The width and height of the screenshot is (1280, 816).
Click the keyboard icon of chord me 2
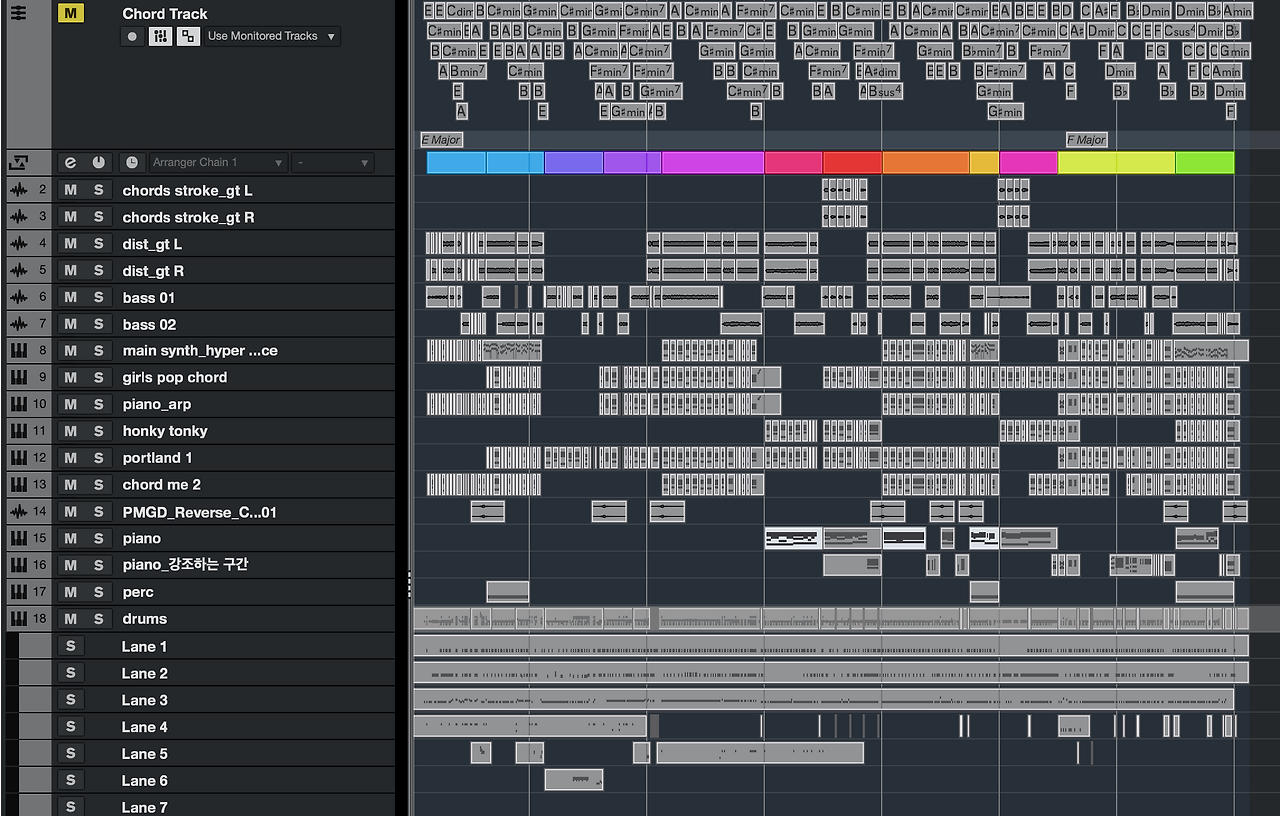pyautogui.click(x=18, y=484)
